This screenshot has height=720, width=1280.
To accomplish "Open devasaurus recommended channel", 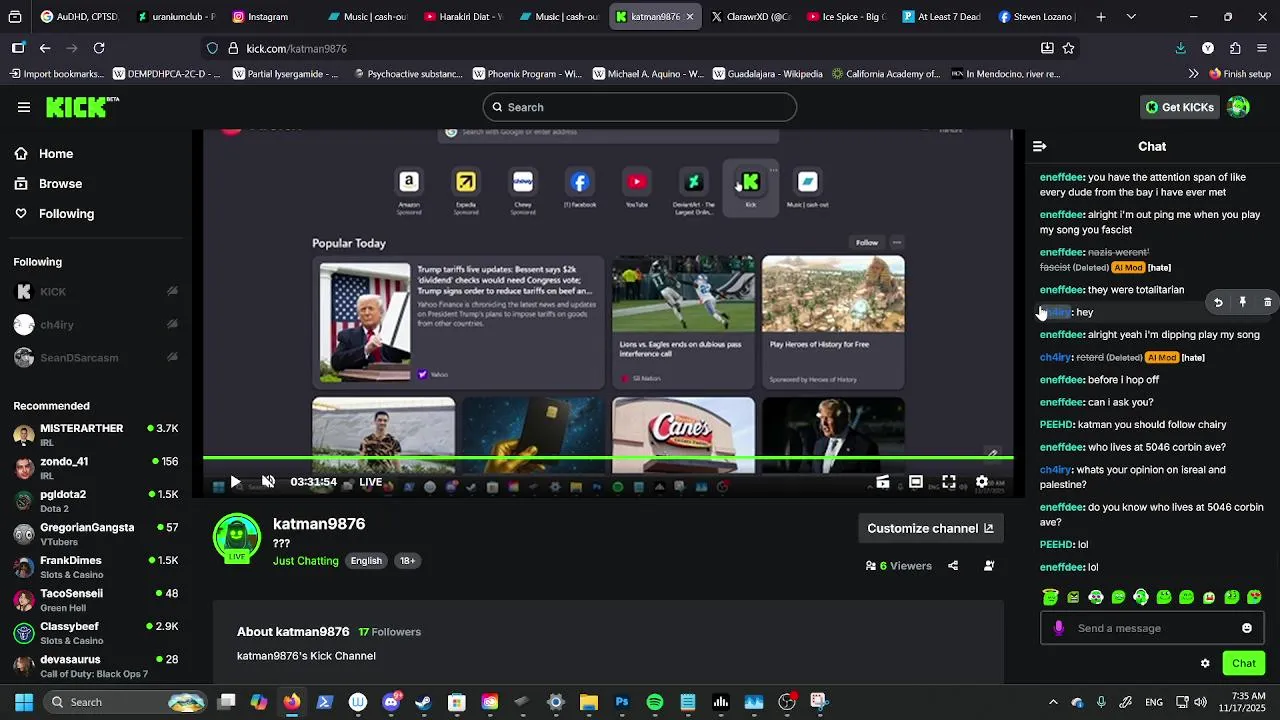I will [x=96, y=665].
